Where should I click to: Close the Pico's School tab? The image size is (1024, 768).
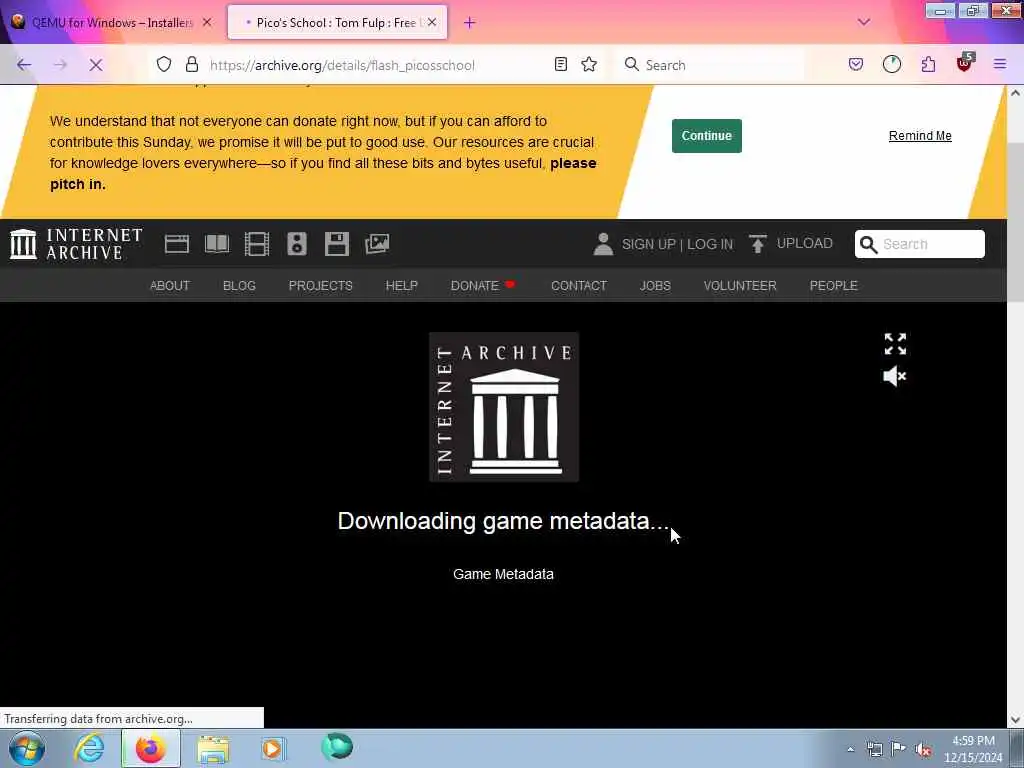pyautogui.click(x=432, y=22)
